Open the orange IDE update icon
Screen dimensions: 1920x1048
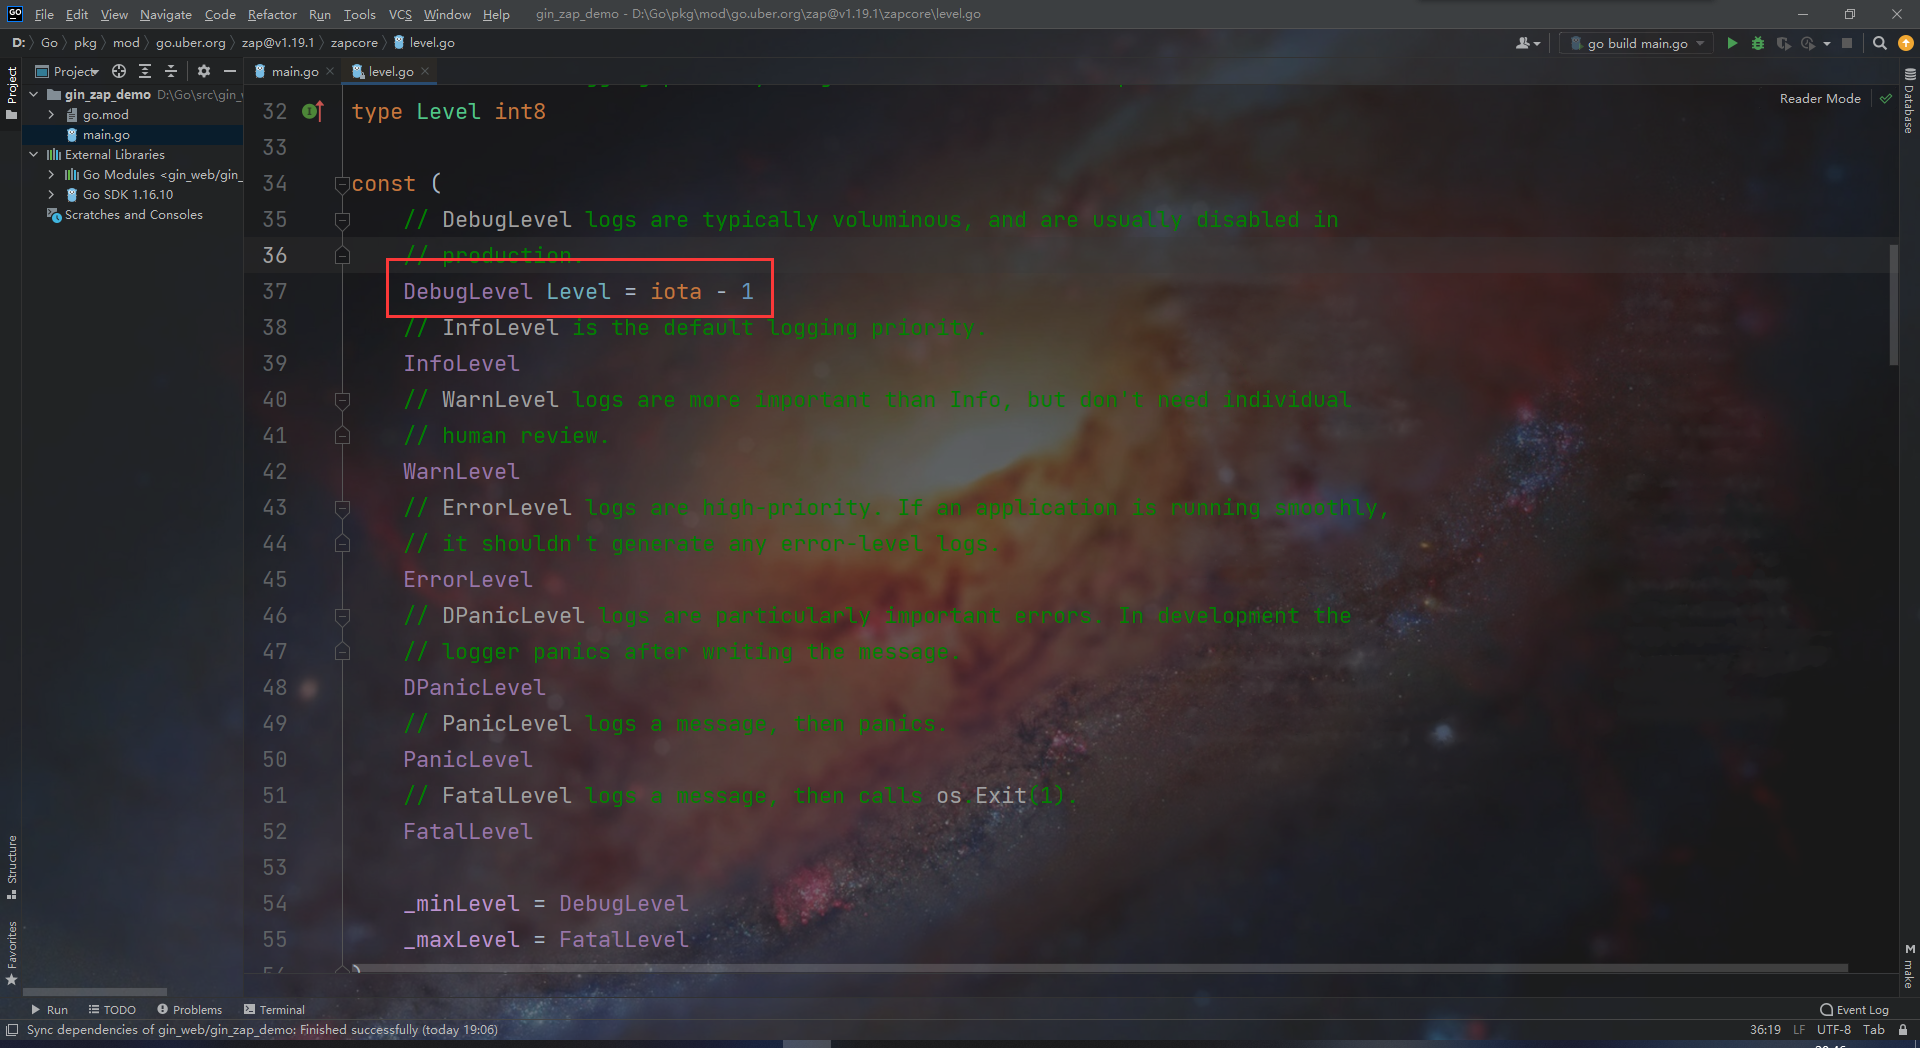pyautogui.click(x=1906, y=43)
